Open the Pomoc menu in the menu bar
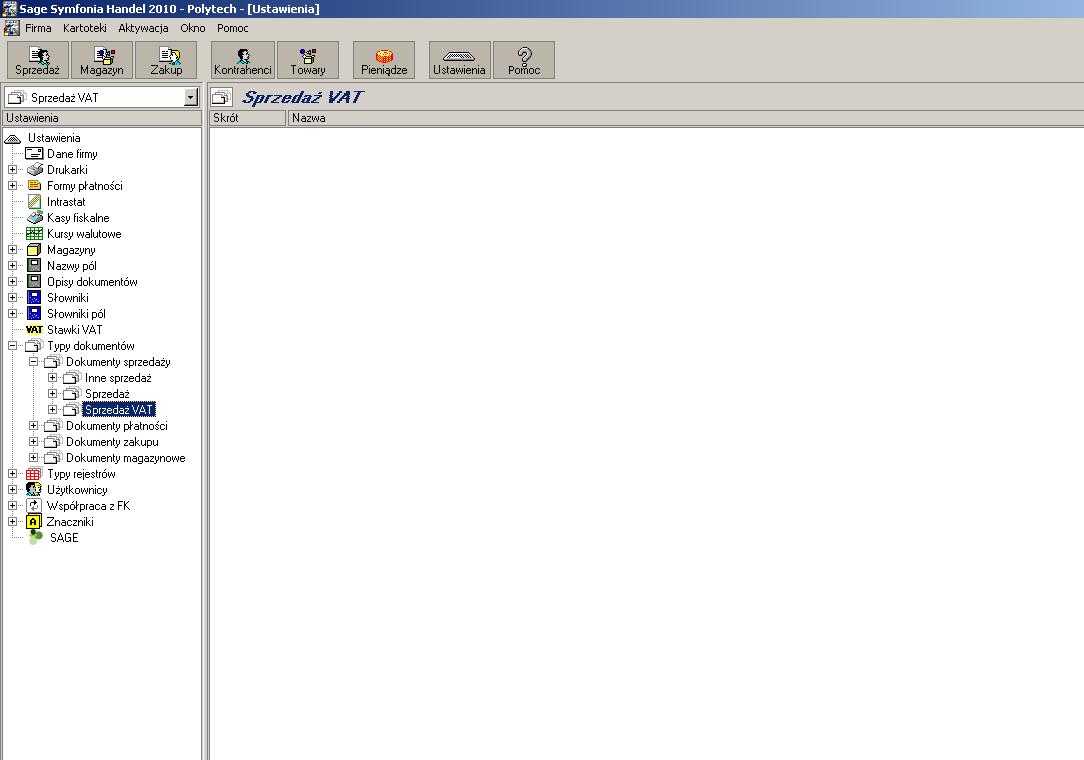This screenshot has height=760, width=1084. tap(232, 28)
